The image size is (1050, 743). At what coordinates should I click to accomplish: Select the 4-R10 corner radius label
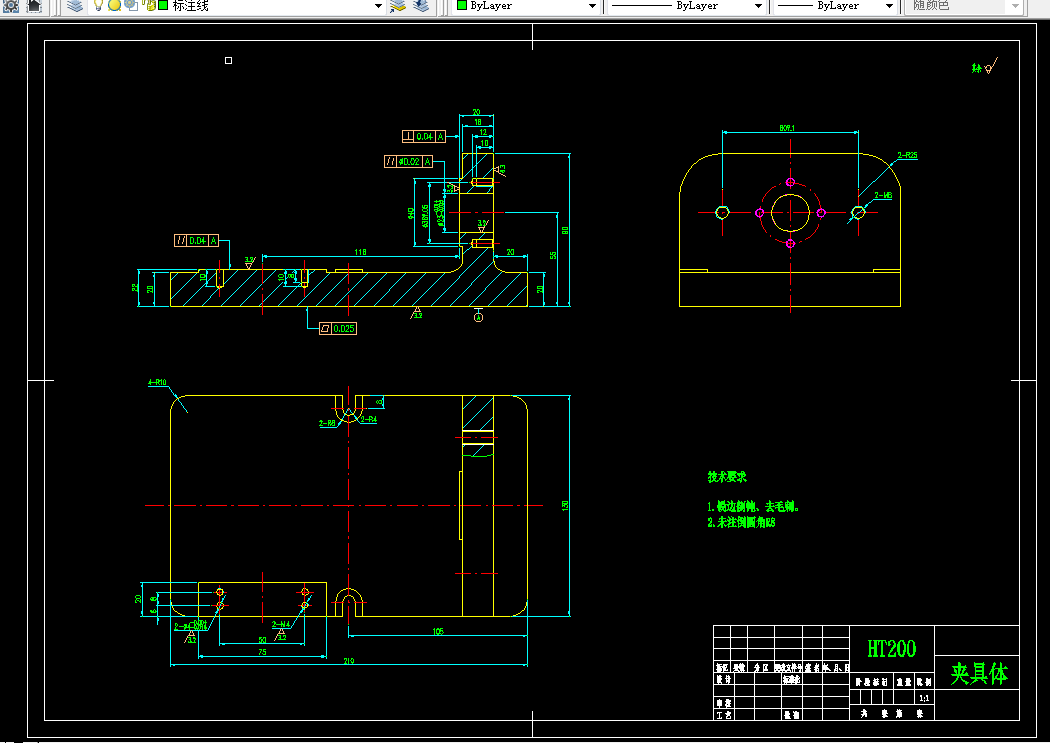[157, 382]
